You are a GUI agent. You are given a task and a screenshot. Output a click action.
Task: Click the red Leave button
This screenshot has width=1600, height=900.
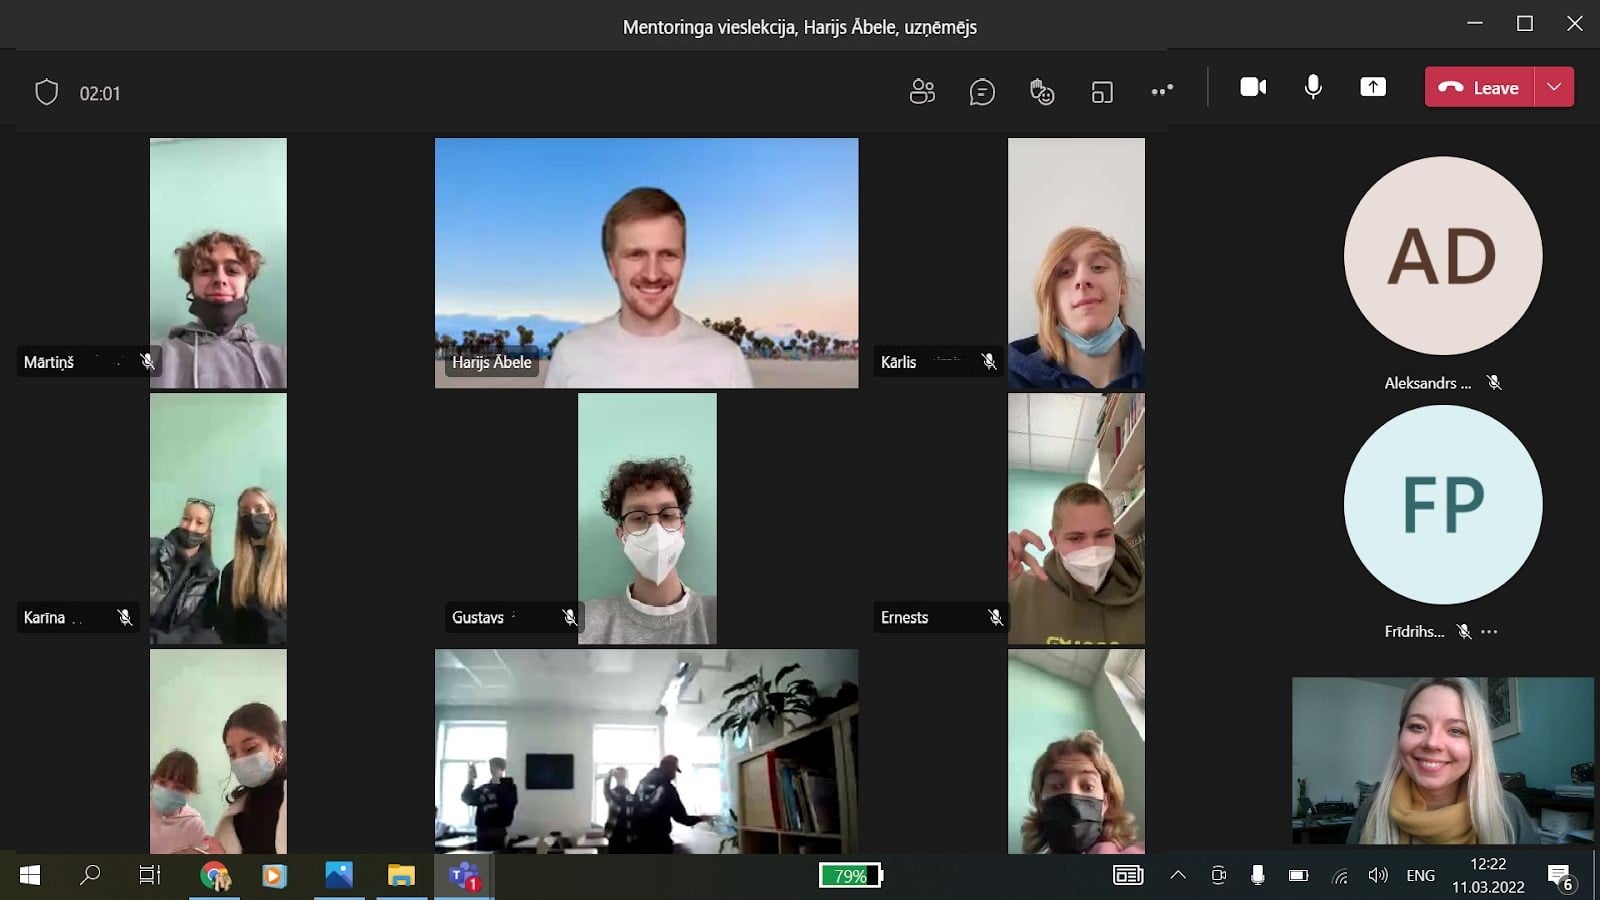pyautogui.click(x=1479, y=87)
